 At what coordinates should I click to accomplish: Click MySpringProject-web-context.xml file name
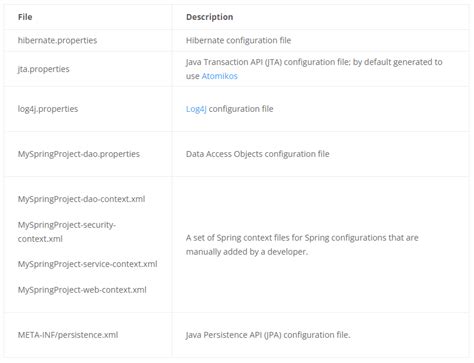pyautogui.click(x=82, y=290)
